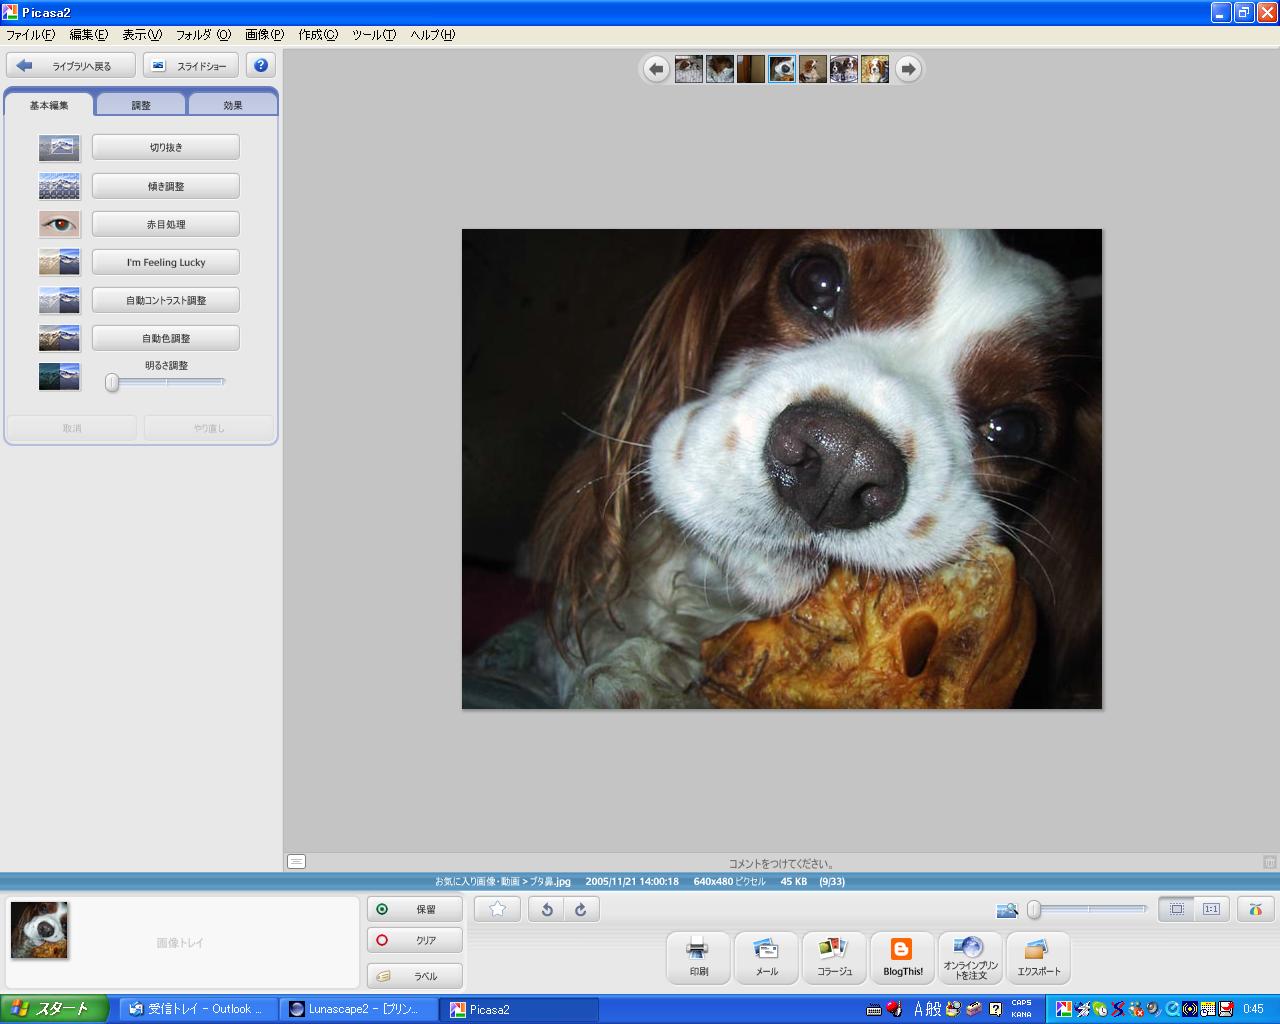Open the Windows スタート menu
Viewport: 1280px width, 1024px height.
coord(52,1009)
